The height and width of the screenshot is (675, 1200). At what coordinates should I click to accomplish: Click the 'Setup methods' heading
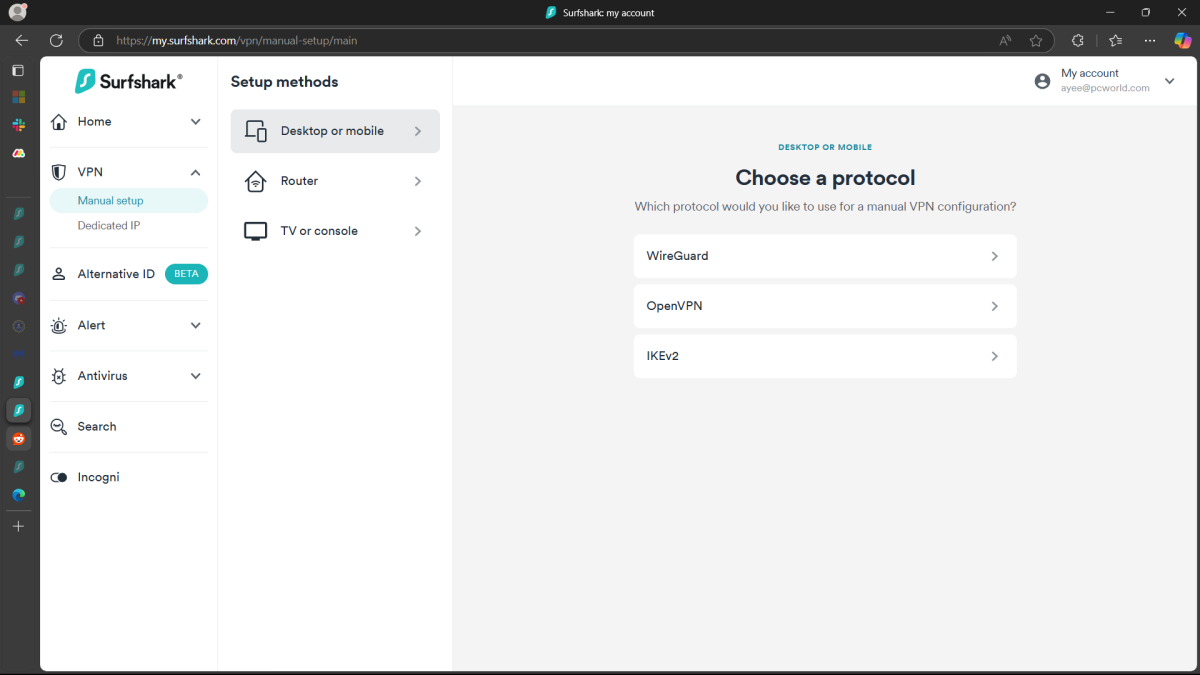pos(284,82)
